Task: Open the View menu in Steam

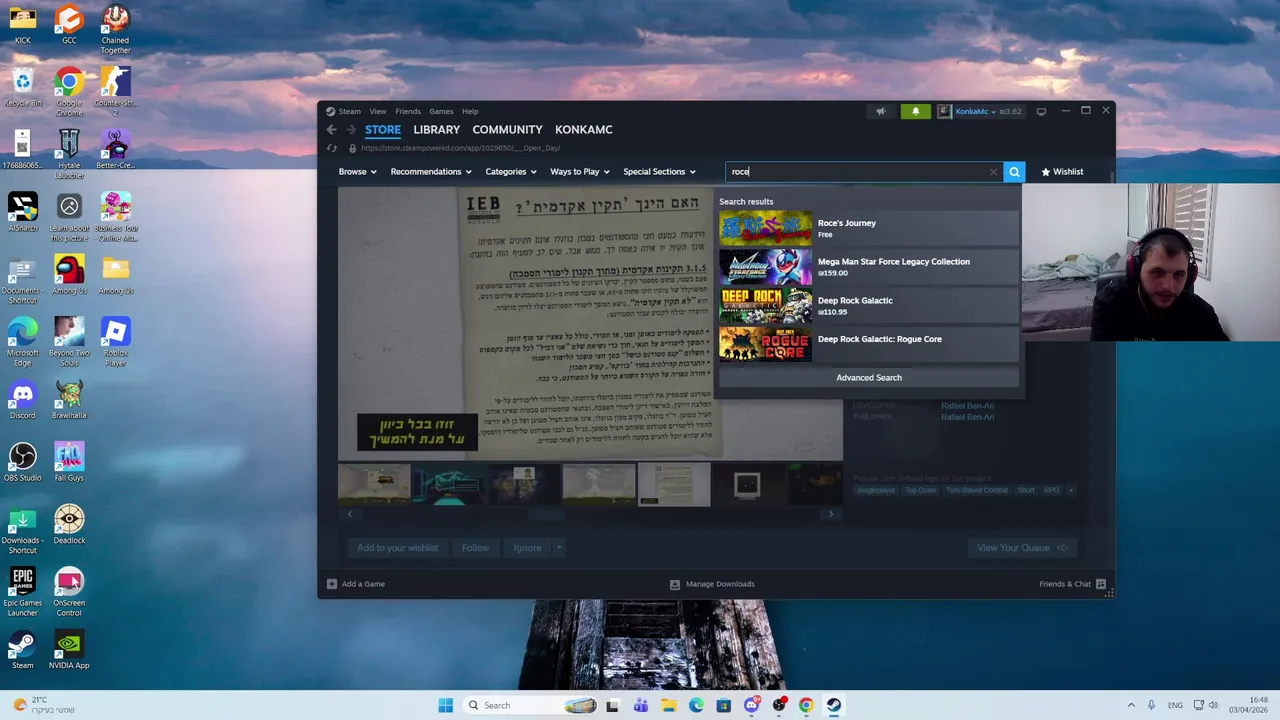Action: pyautogui.click(x=377, y=112)
